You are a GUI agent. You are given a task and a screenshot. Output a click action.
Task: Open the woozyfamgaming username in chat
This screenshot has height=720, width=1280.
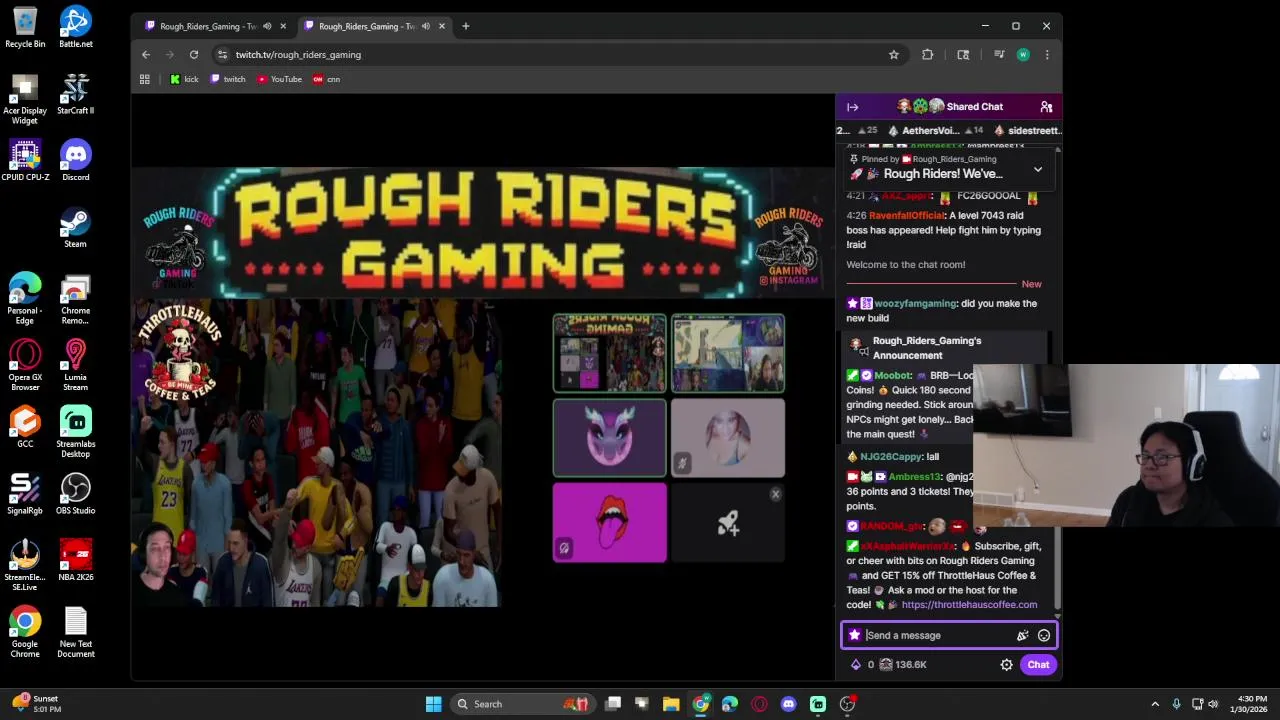pyautogui.click(x=916, y=304)
